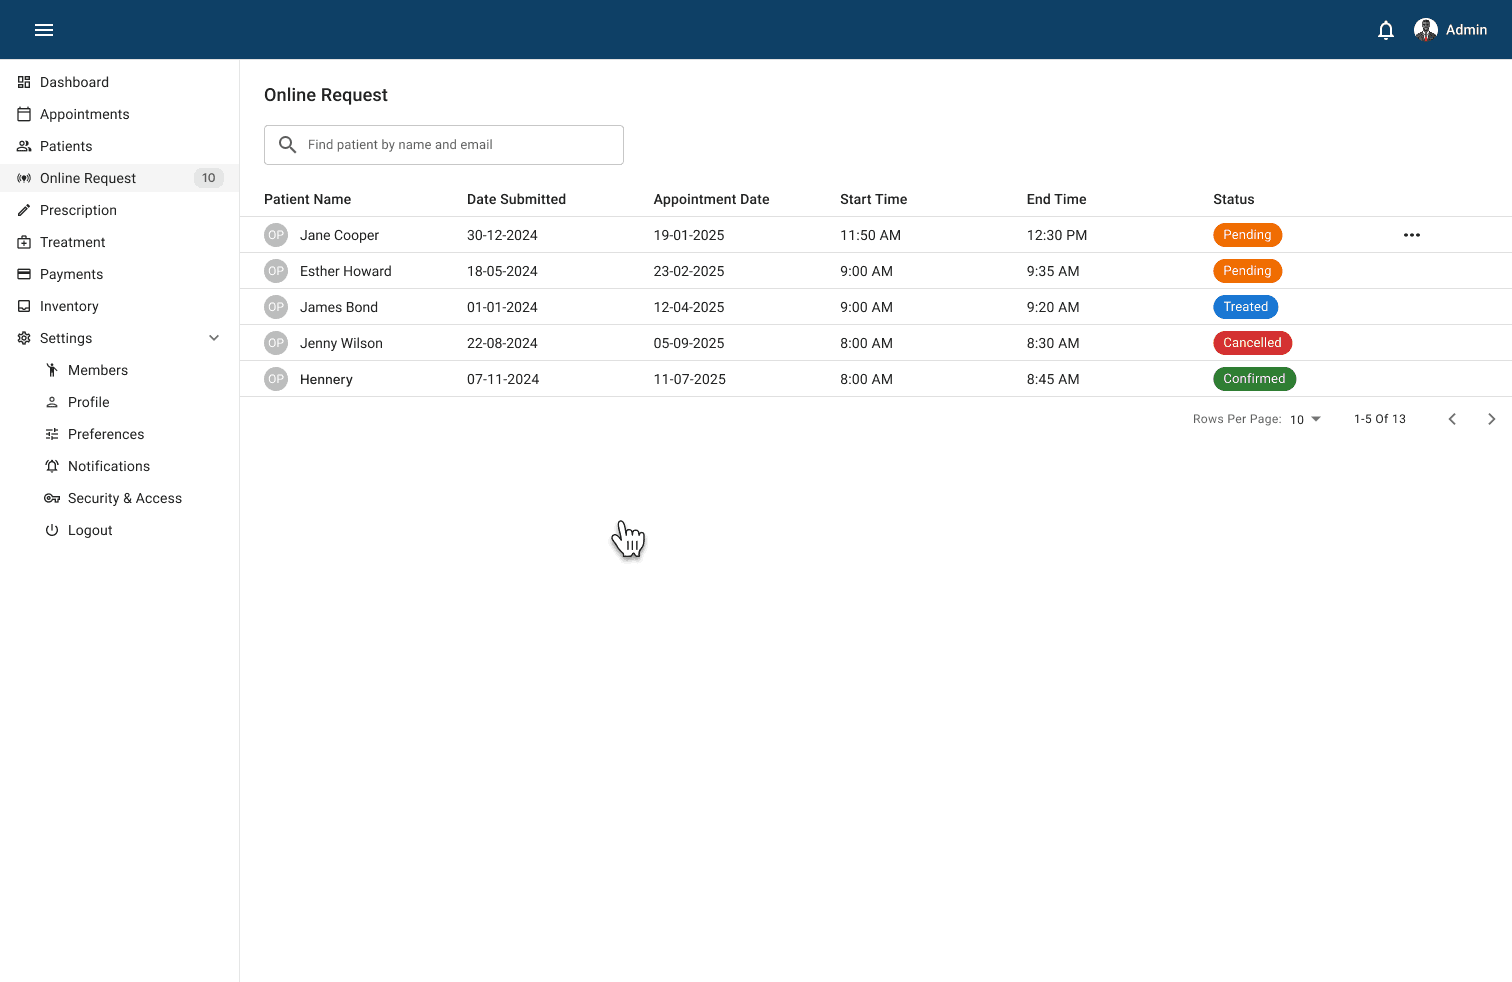Open the Rows Per Page dropdown
Viewport: 1512px width, 982px height.
pos(1305,419)
